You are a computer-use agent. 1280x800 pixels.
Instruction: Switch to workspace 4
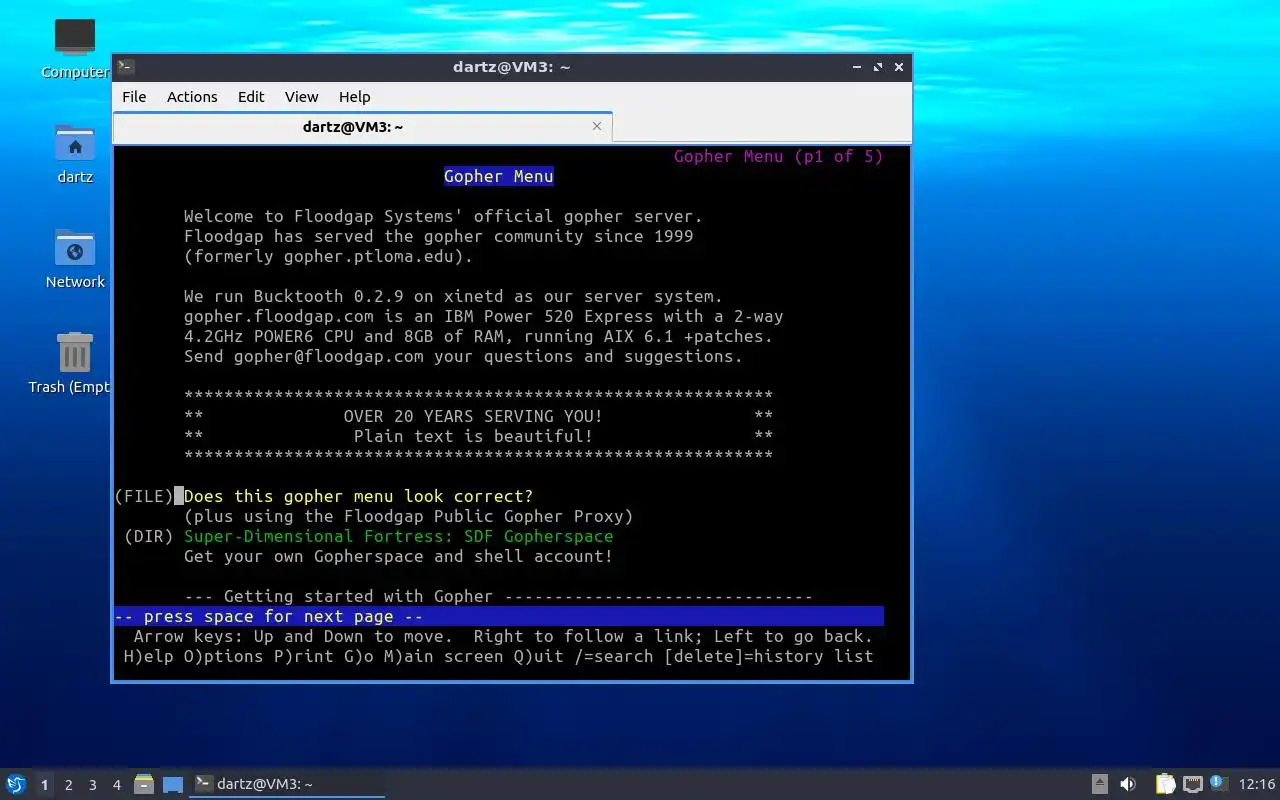(x=117, y=785)
